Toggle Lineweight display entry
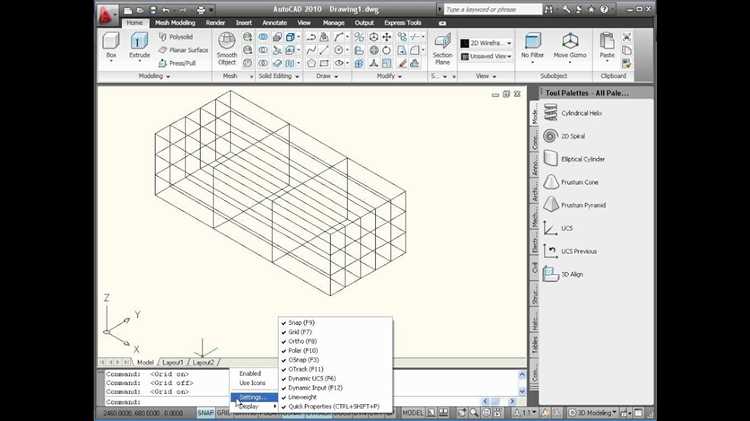This screenshot has width=750, height=421. pos(335,397)
